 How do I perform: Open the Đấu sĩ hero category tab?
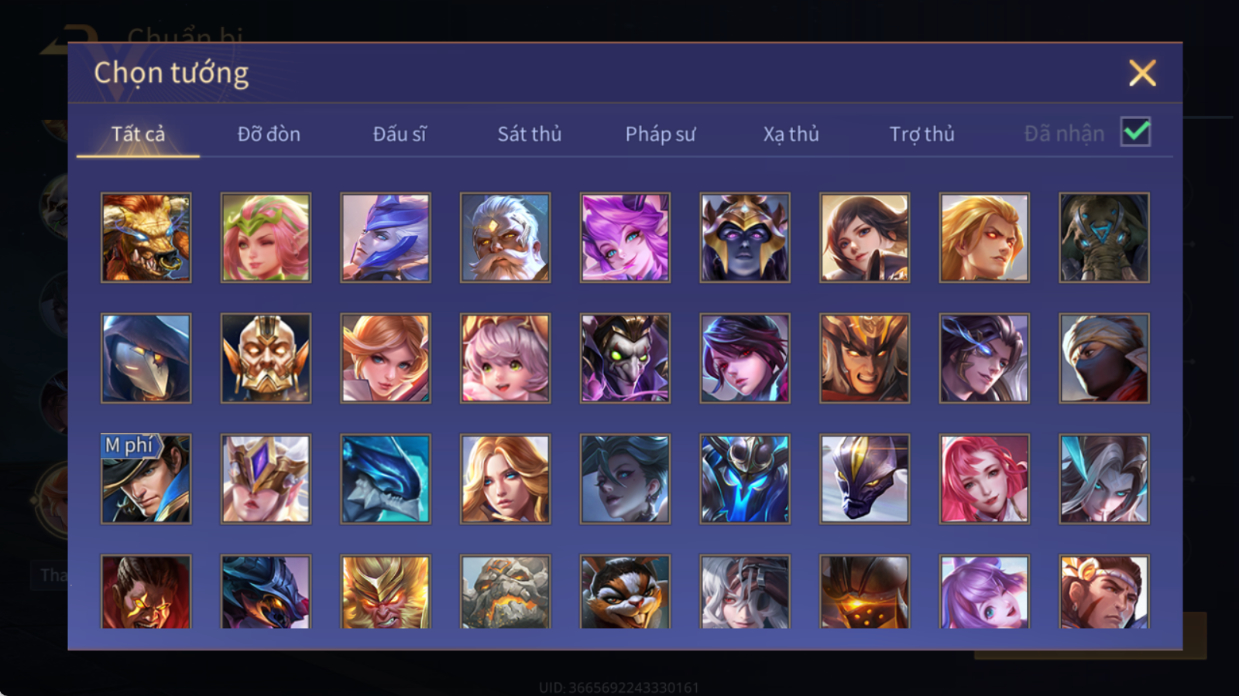pyautogui.click(x=399, y=134)
